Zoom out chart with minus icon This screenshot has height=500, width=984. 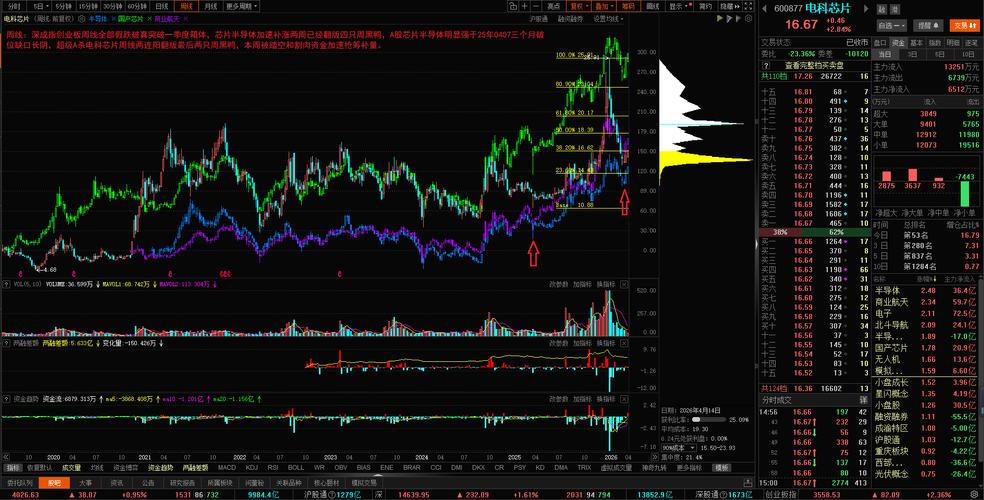(536, 6)
